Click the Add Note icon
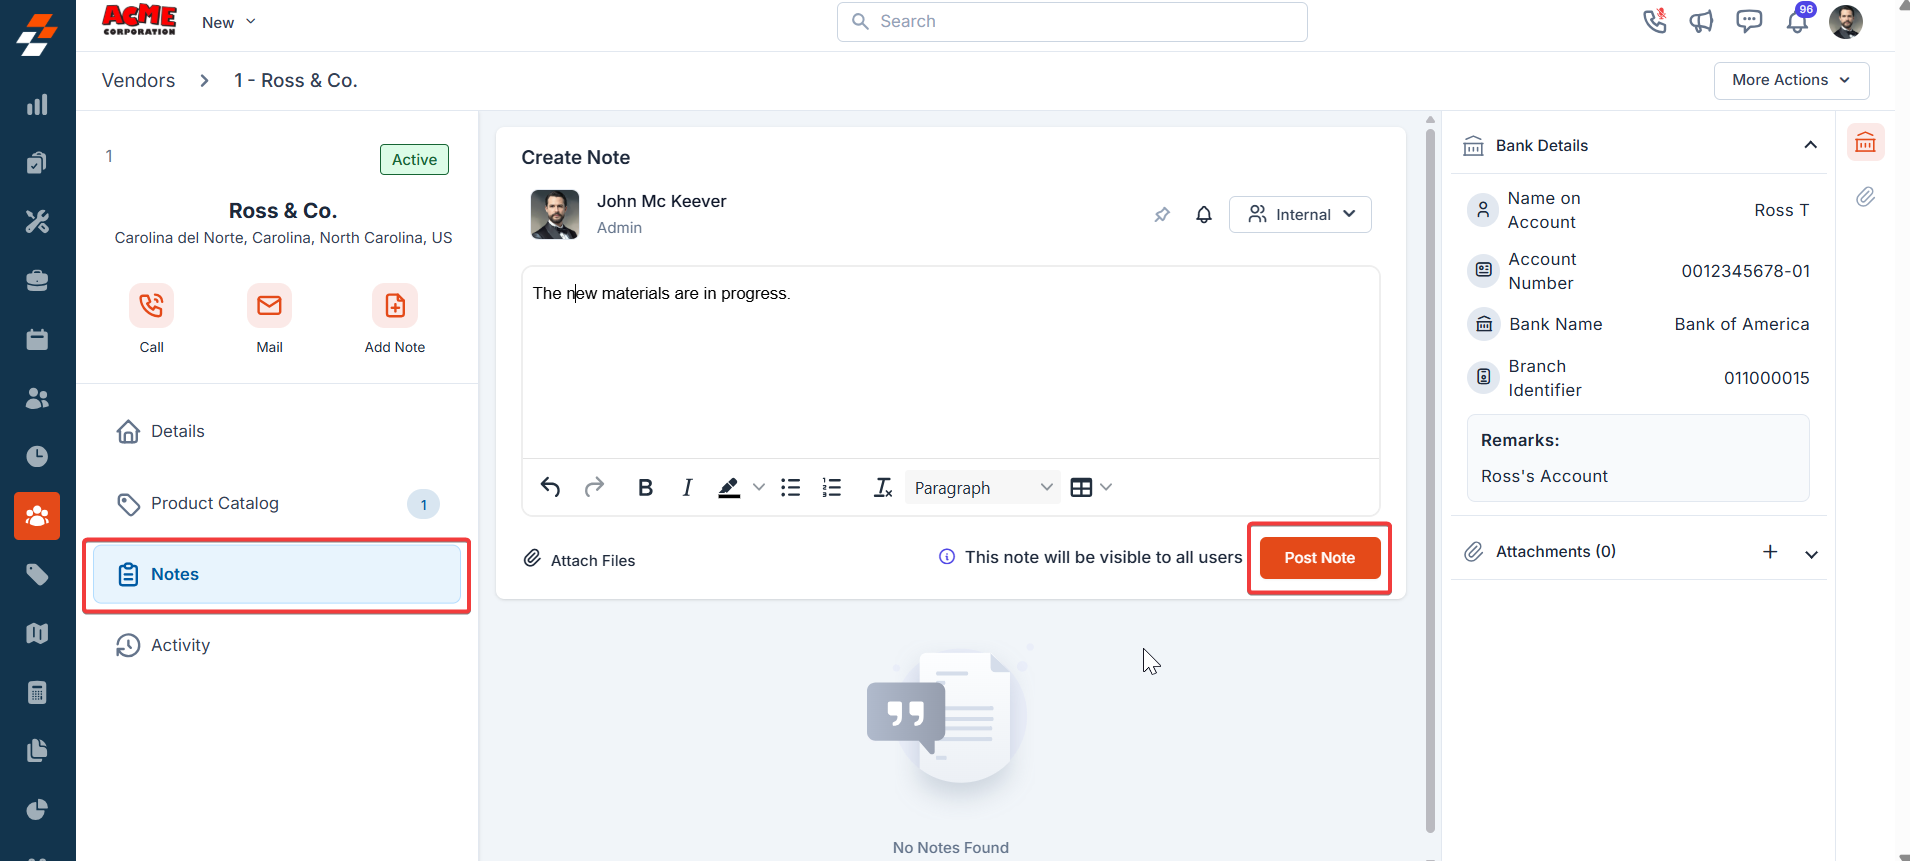This screenshot has width=1910, height=861. coord(395,305)
